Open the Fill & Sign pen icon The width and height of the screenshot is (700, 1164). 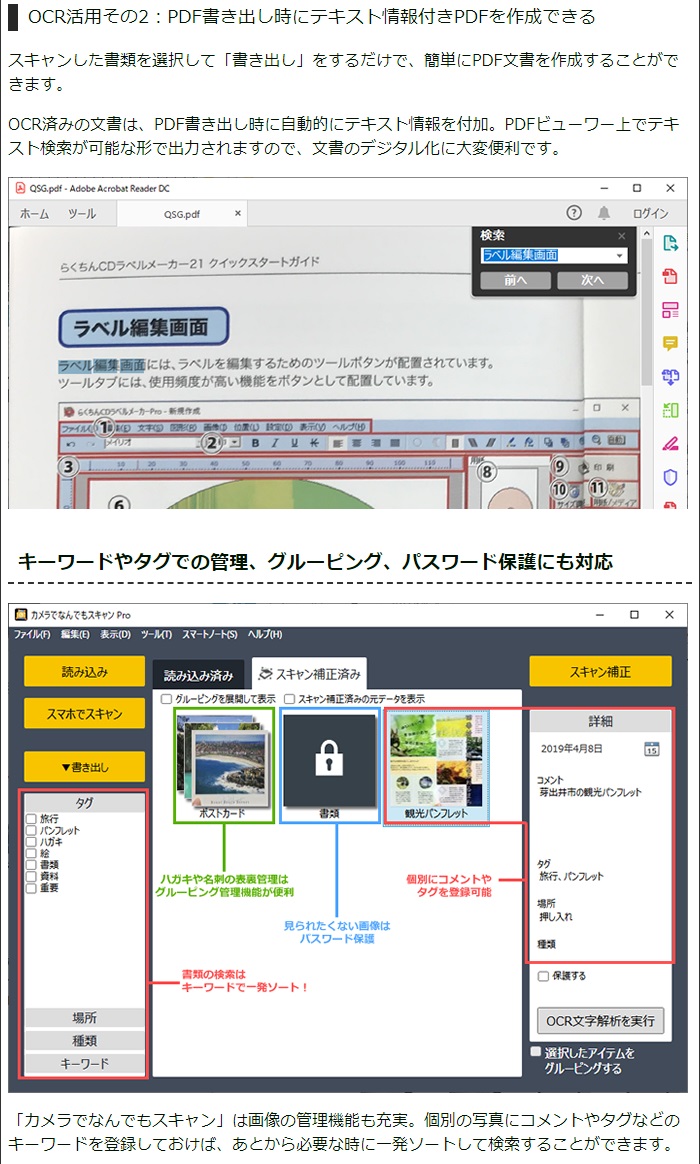point(670,444)
